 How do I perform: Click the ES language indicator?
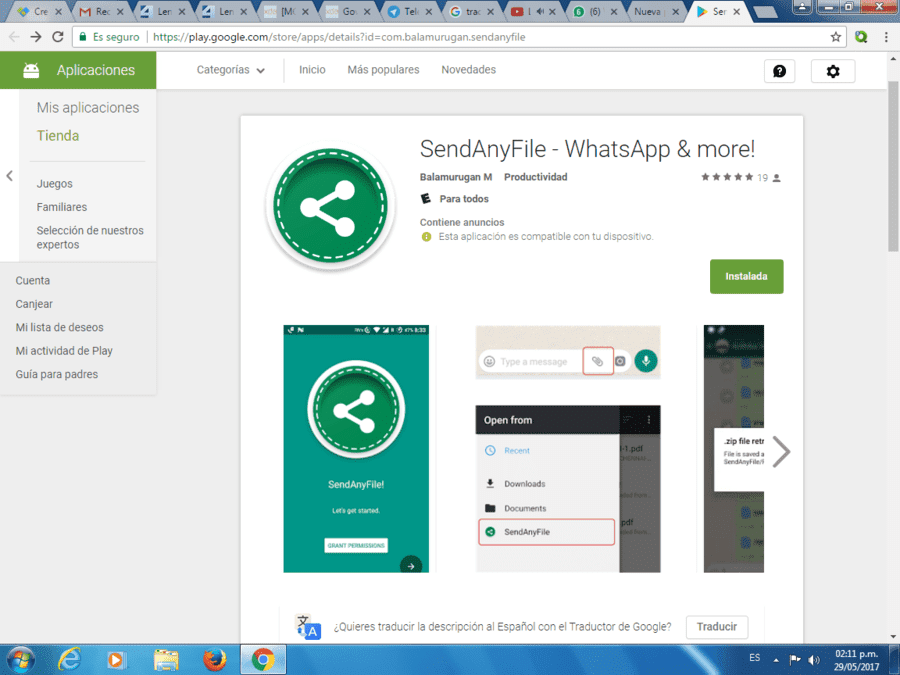tap(754, 658)
